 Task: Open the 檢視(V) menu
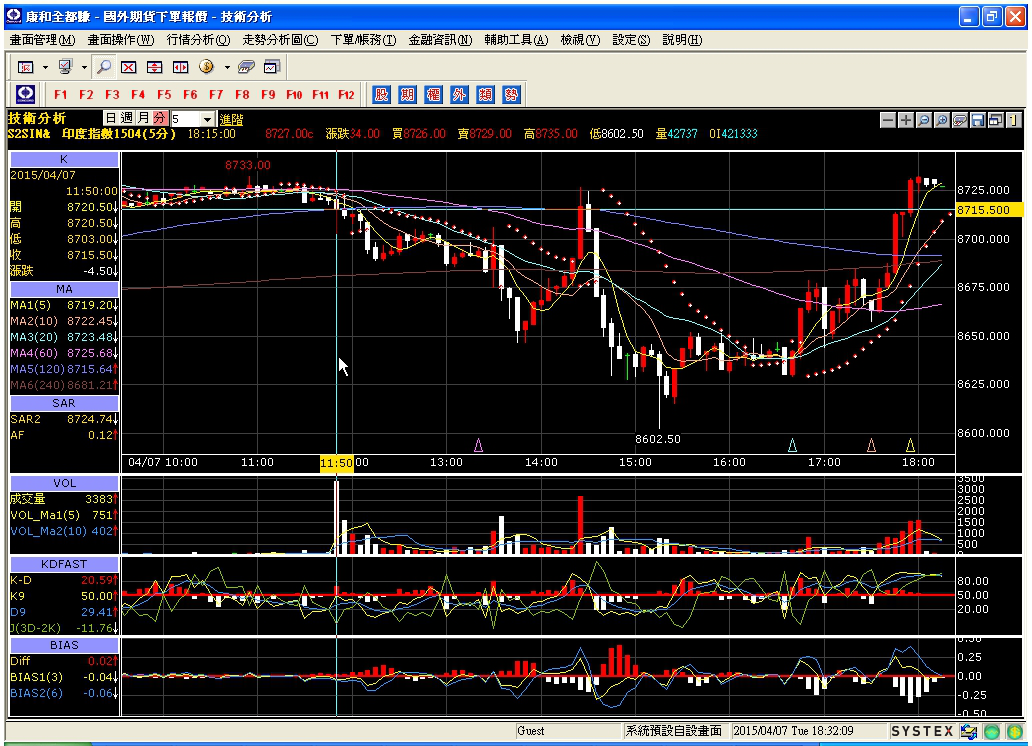(580, 40)
